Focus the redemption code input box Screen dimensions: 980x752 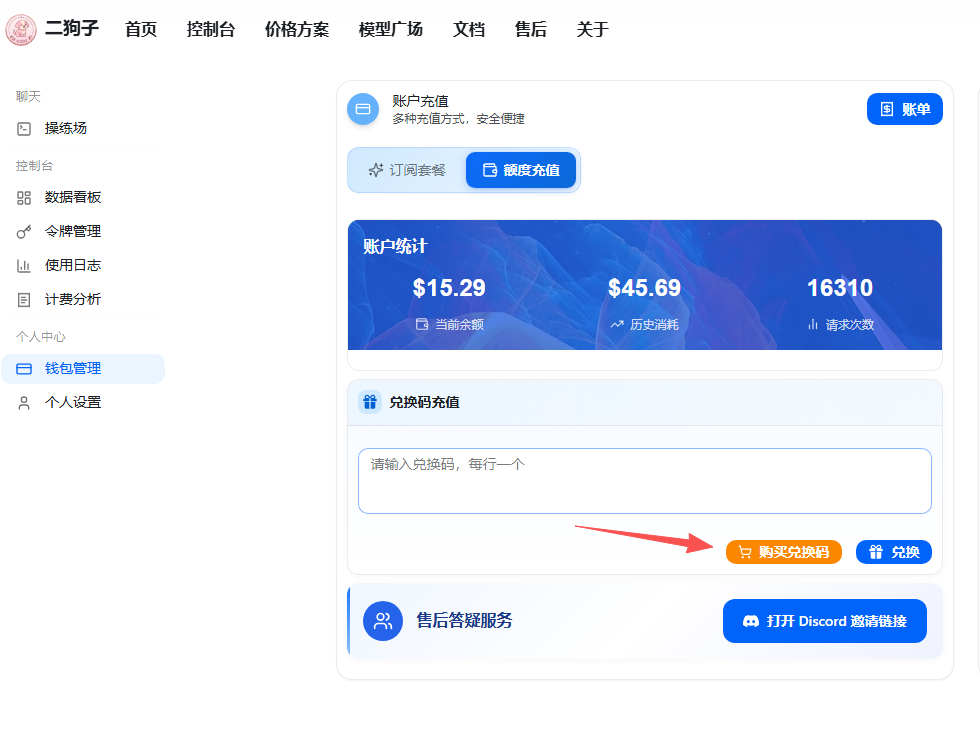[x=644, y=481]
